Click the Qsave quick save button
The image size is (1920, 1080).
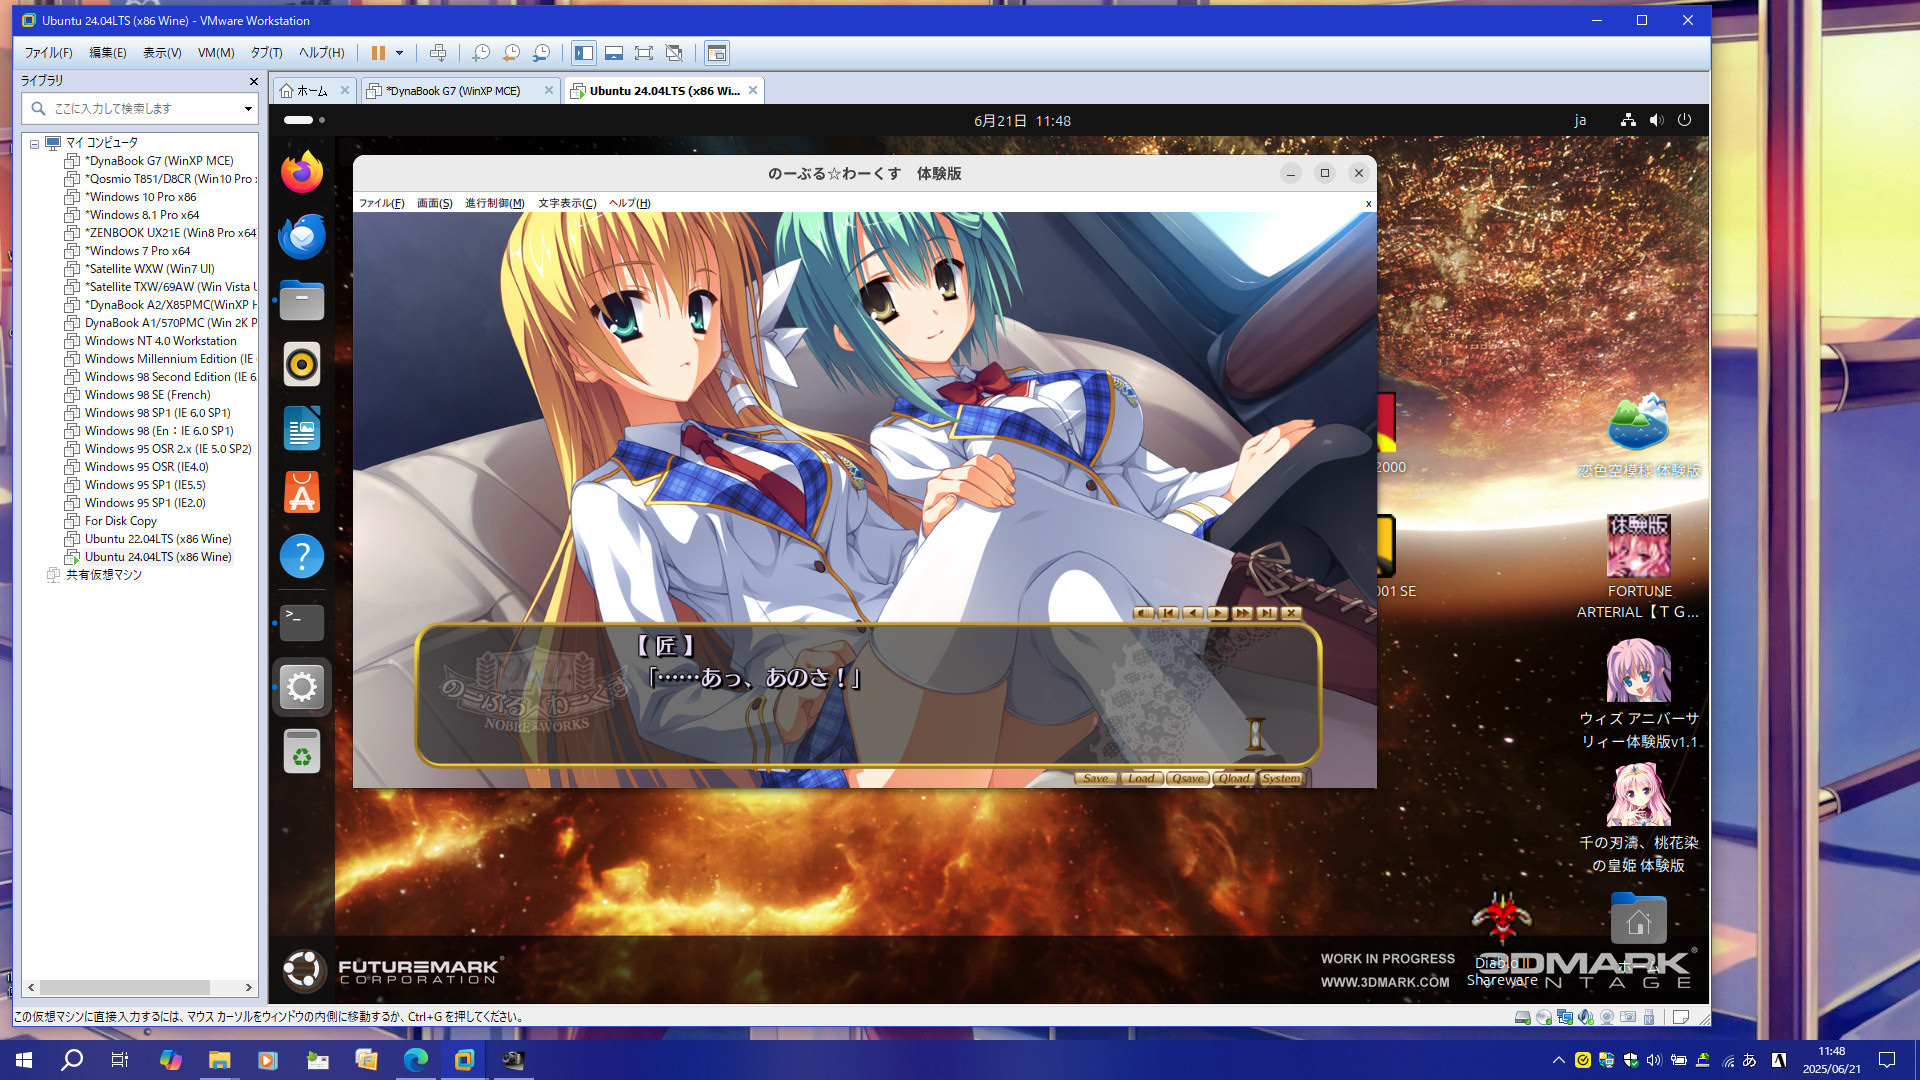pos(1188,778)
